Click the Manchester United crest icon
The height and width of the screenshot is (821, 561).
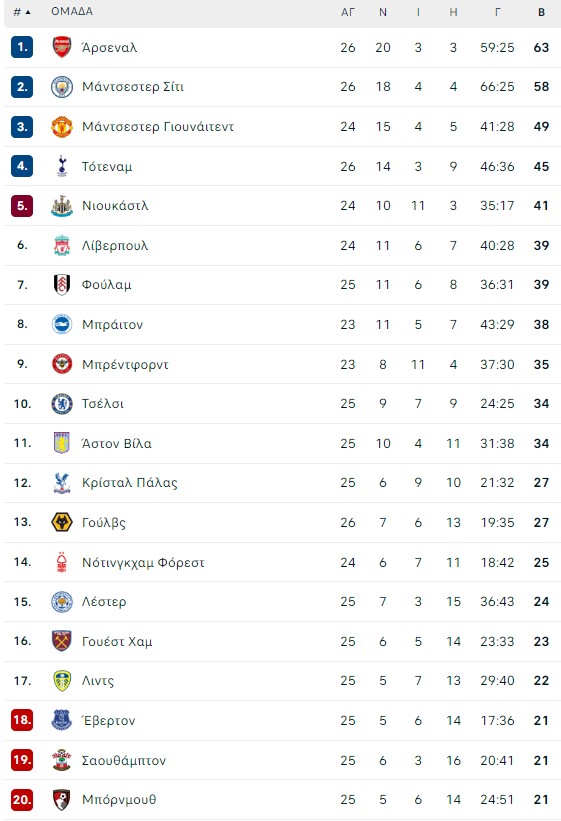coord(62,127)
